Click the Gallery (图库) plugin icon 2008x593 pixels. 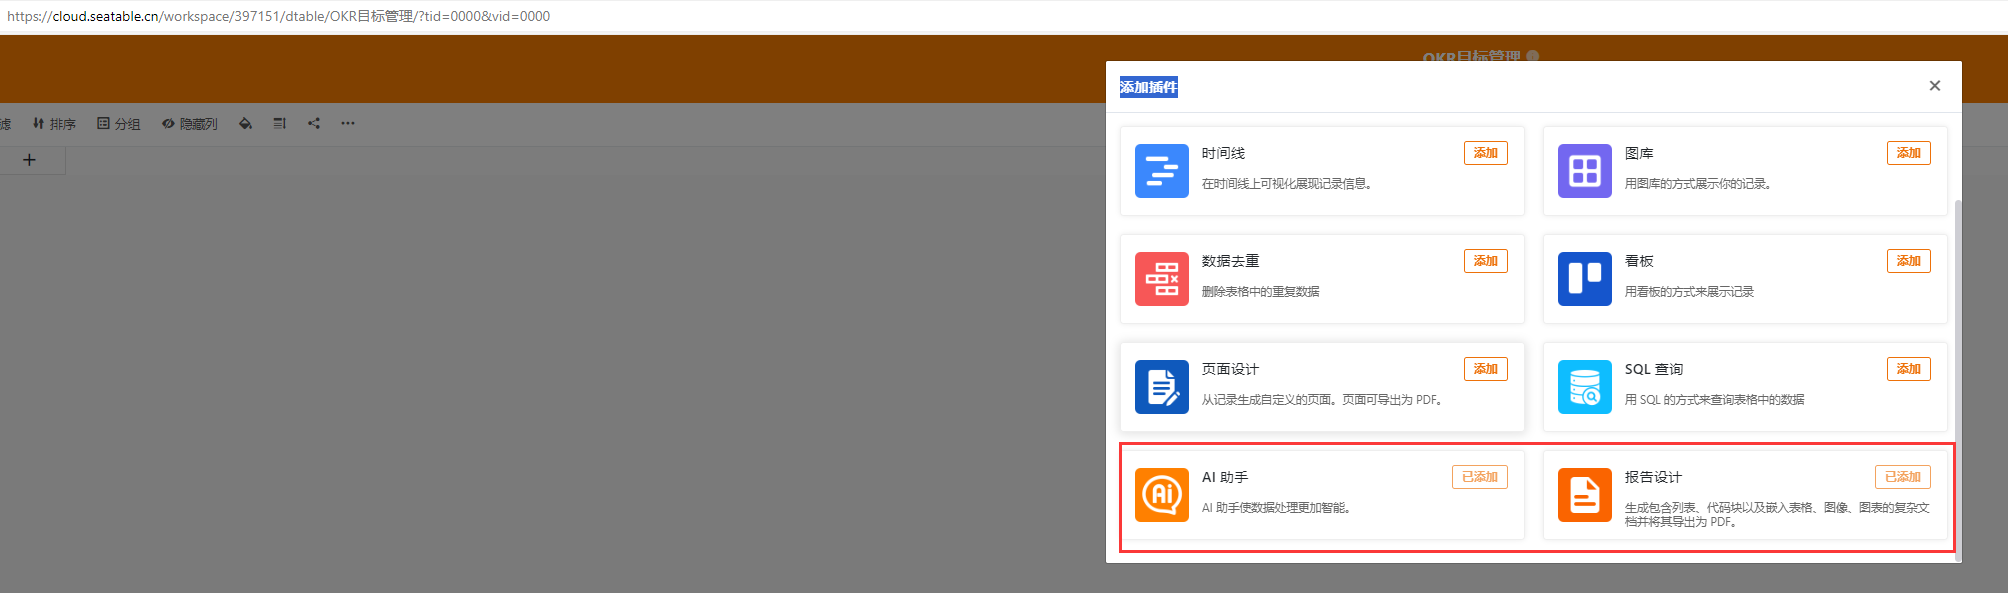click(x=1584, y=171)
